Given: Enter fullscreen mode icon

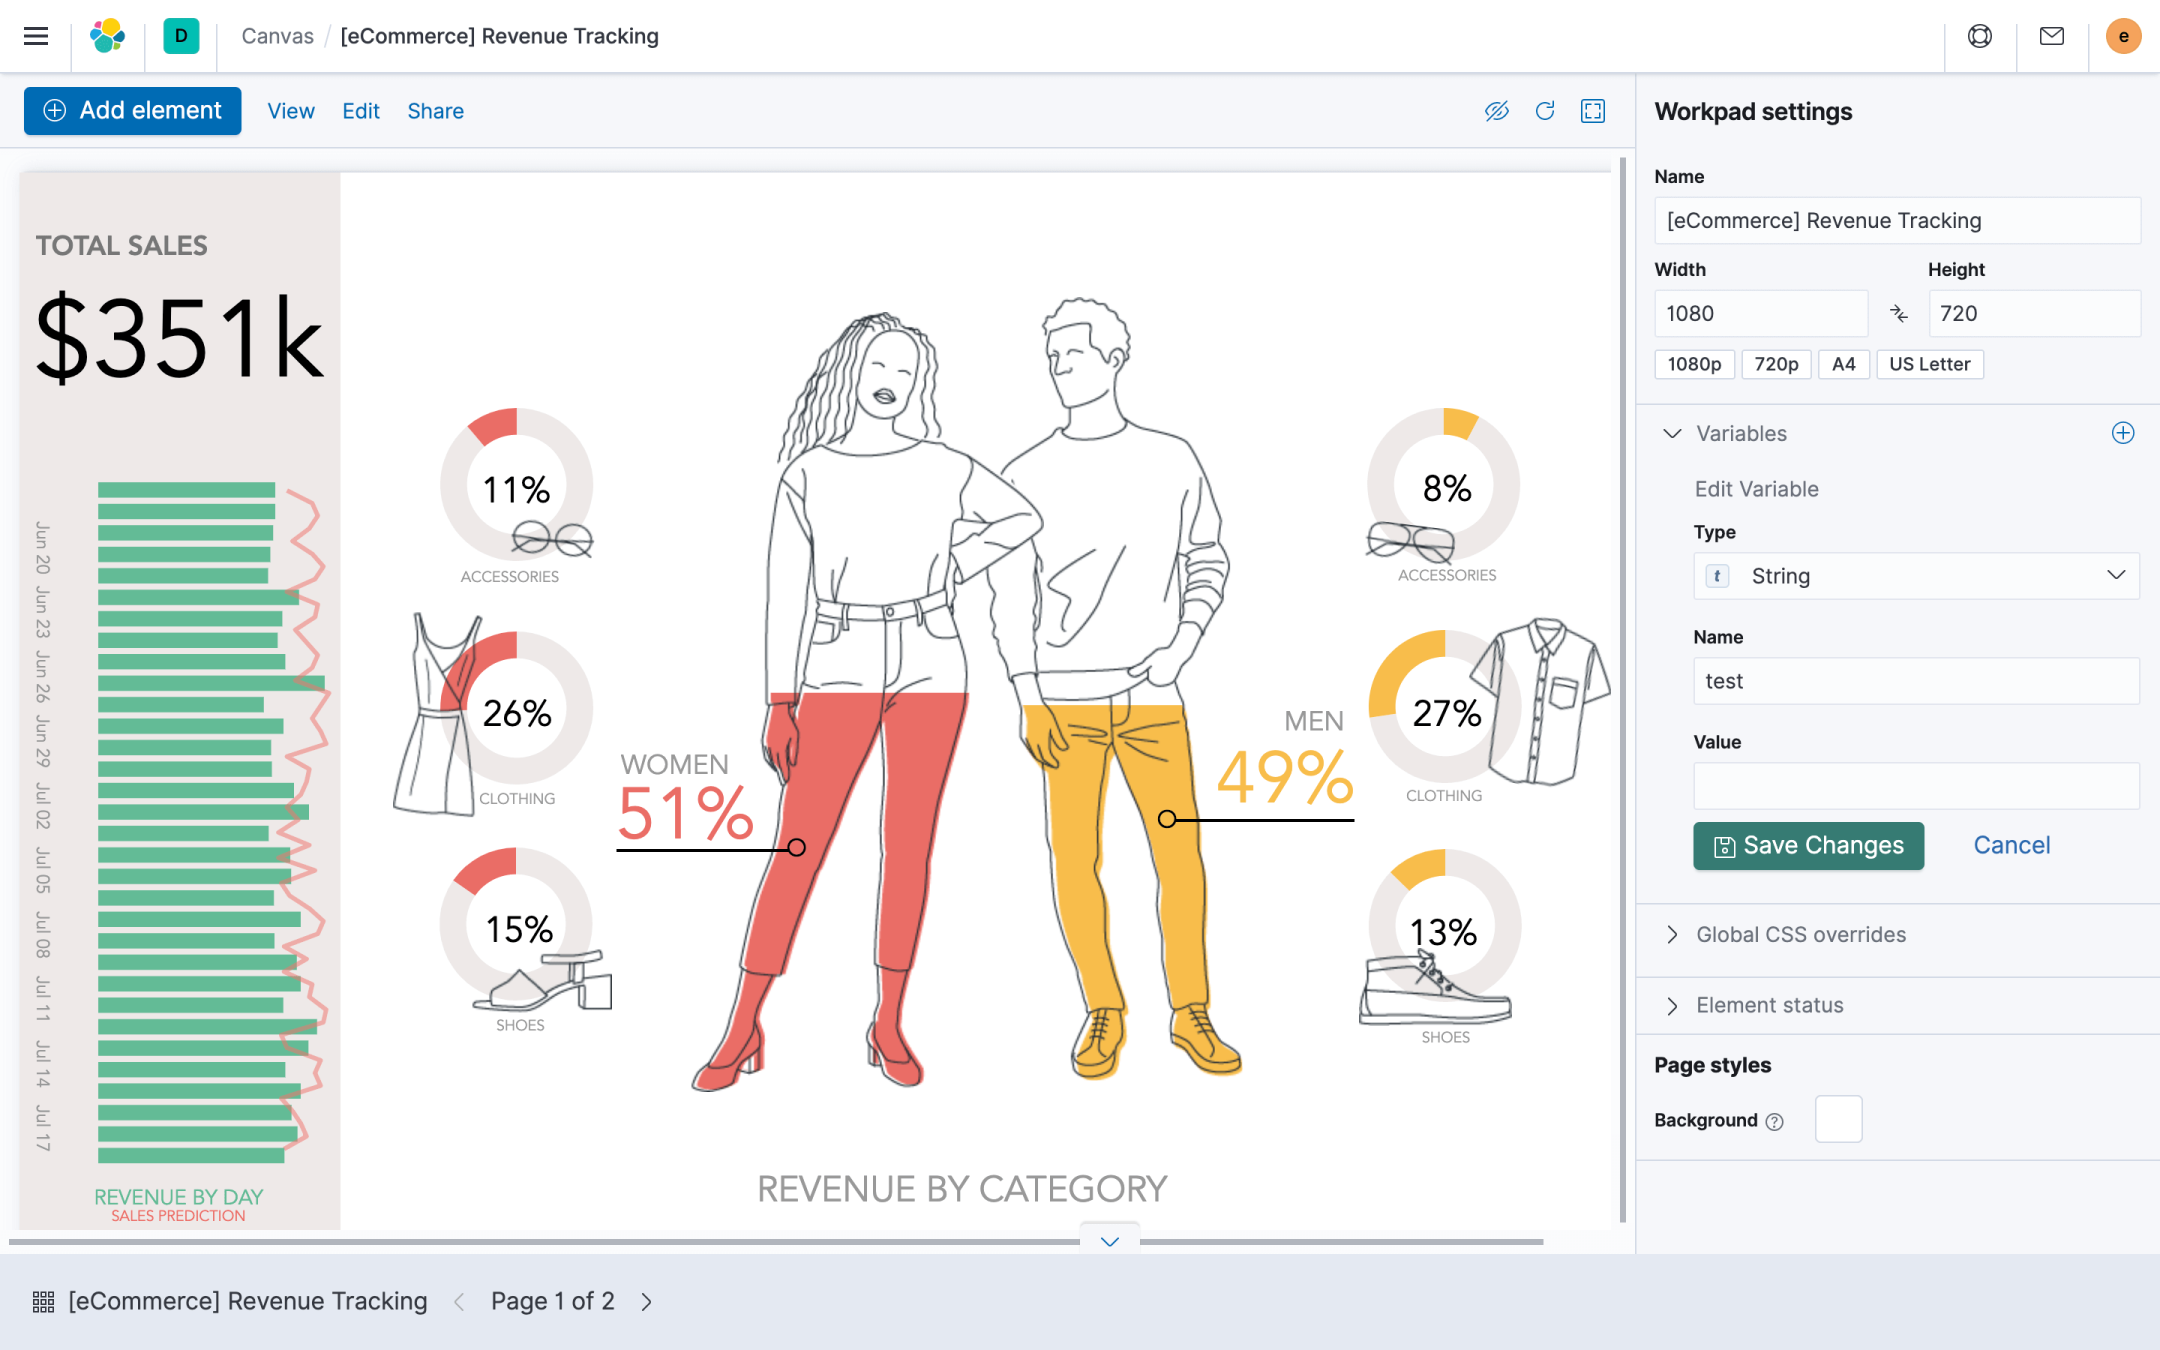Looking at the screenshot, I should (x=1593, y=111).
